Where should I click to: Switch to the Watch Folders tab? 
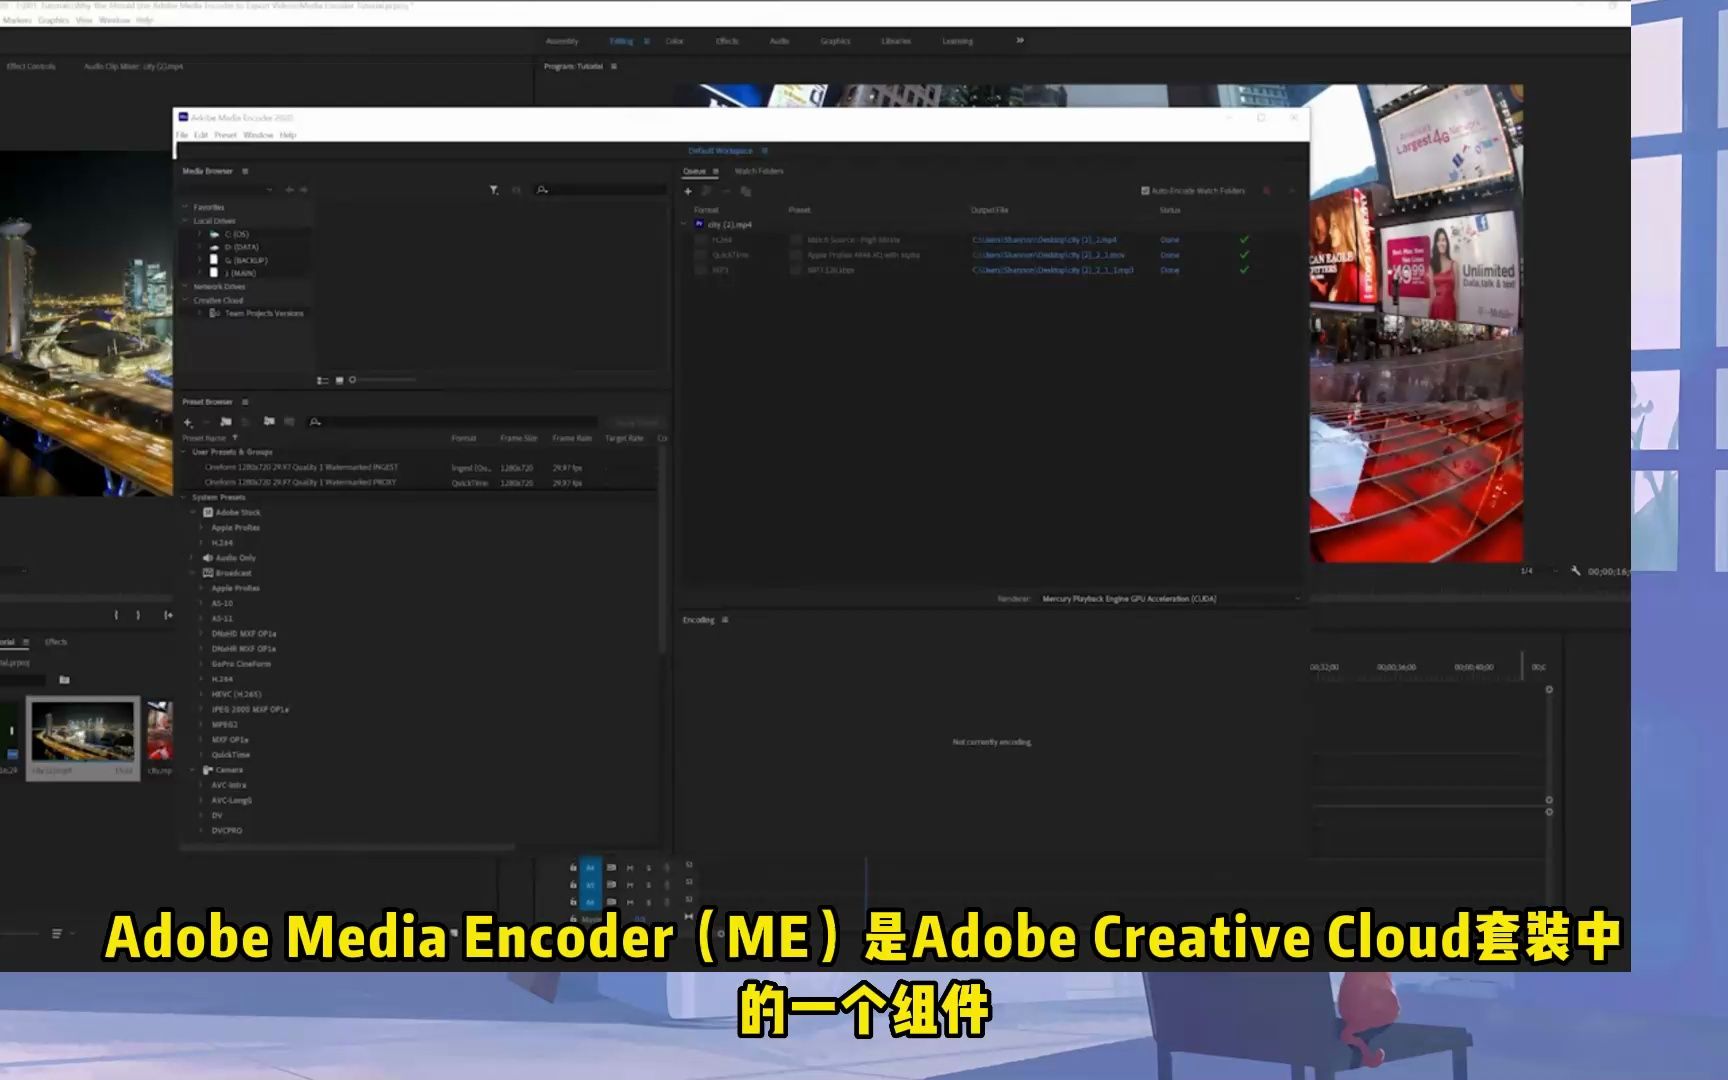(x=759, y=171)
